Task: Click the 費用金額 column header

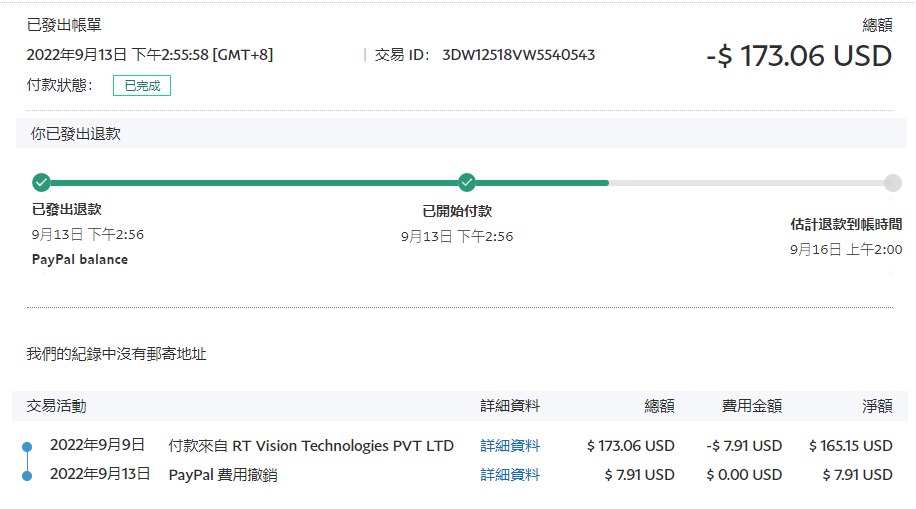Action: [x=751, y=406]
